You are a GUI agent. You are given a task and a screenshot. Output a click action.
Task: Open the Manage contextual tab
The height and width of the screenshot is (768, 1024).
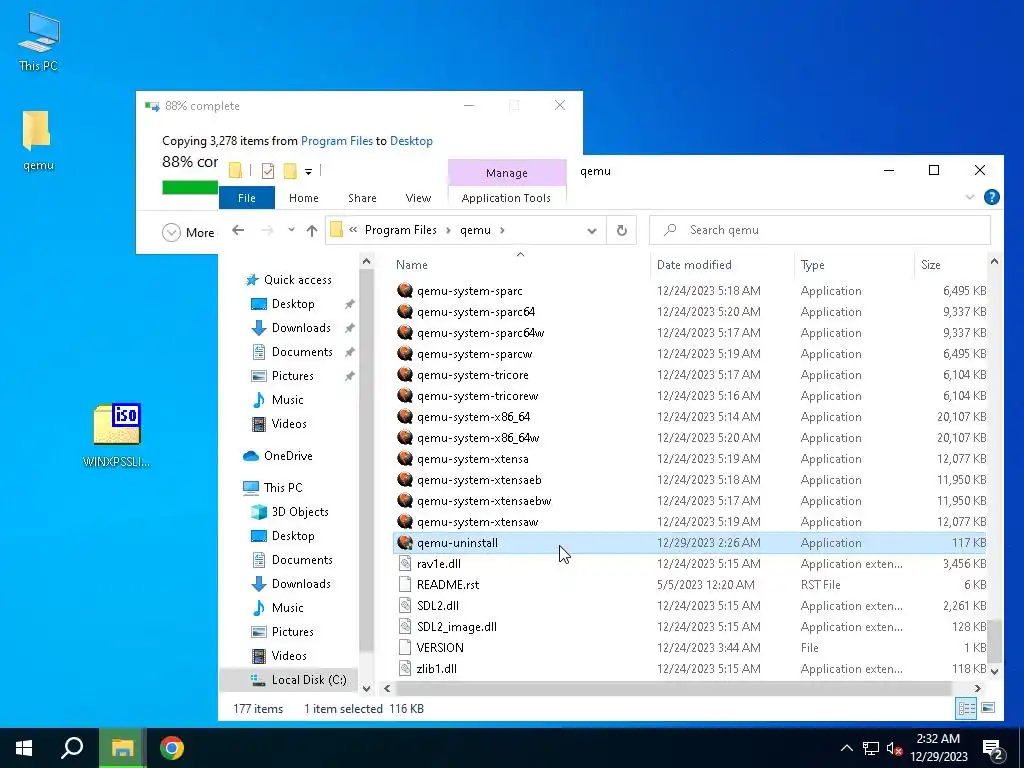pos(507,173)
